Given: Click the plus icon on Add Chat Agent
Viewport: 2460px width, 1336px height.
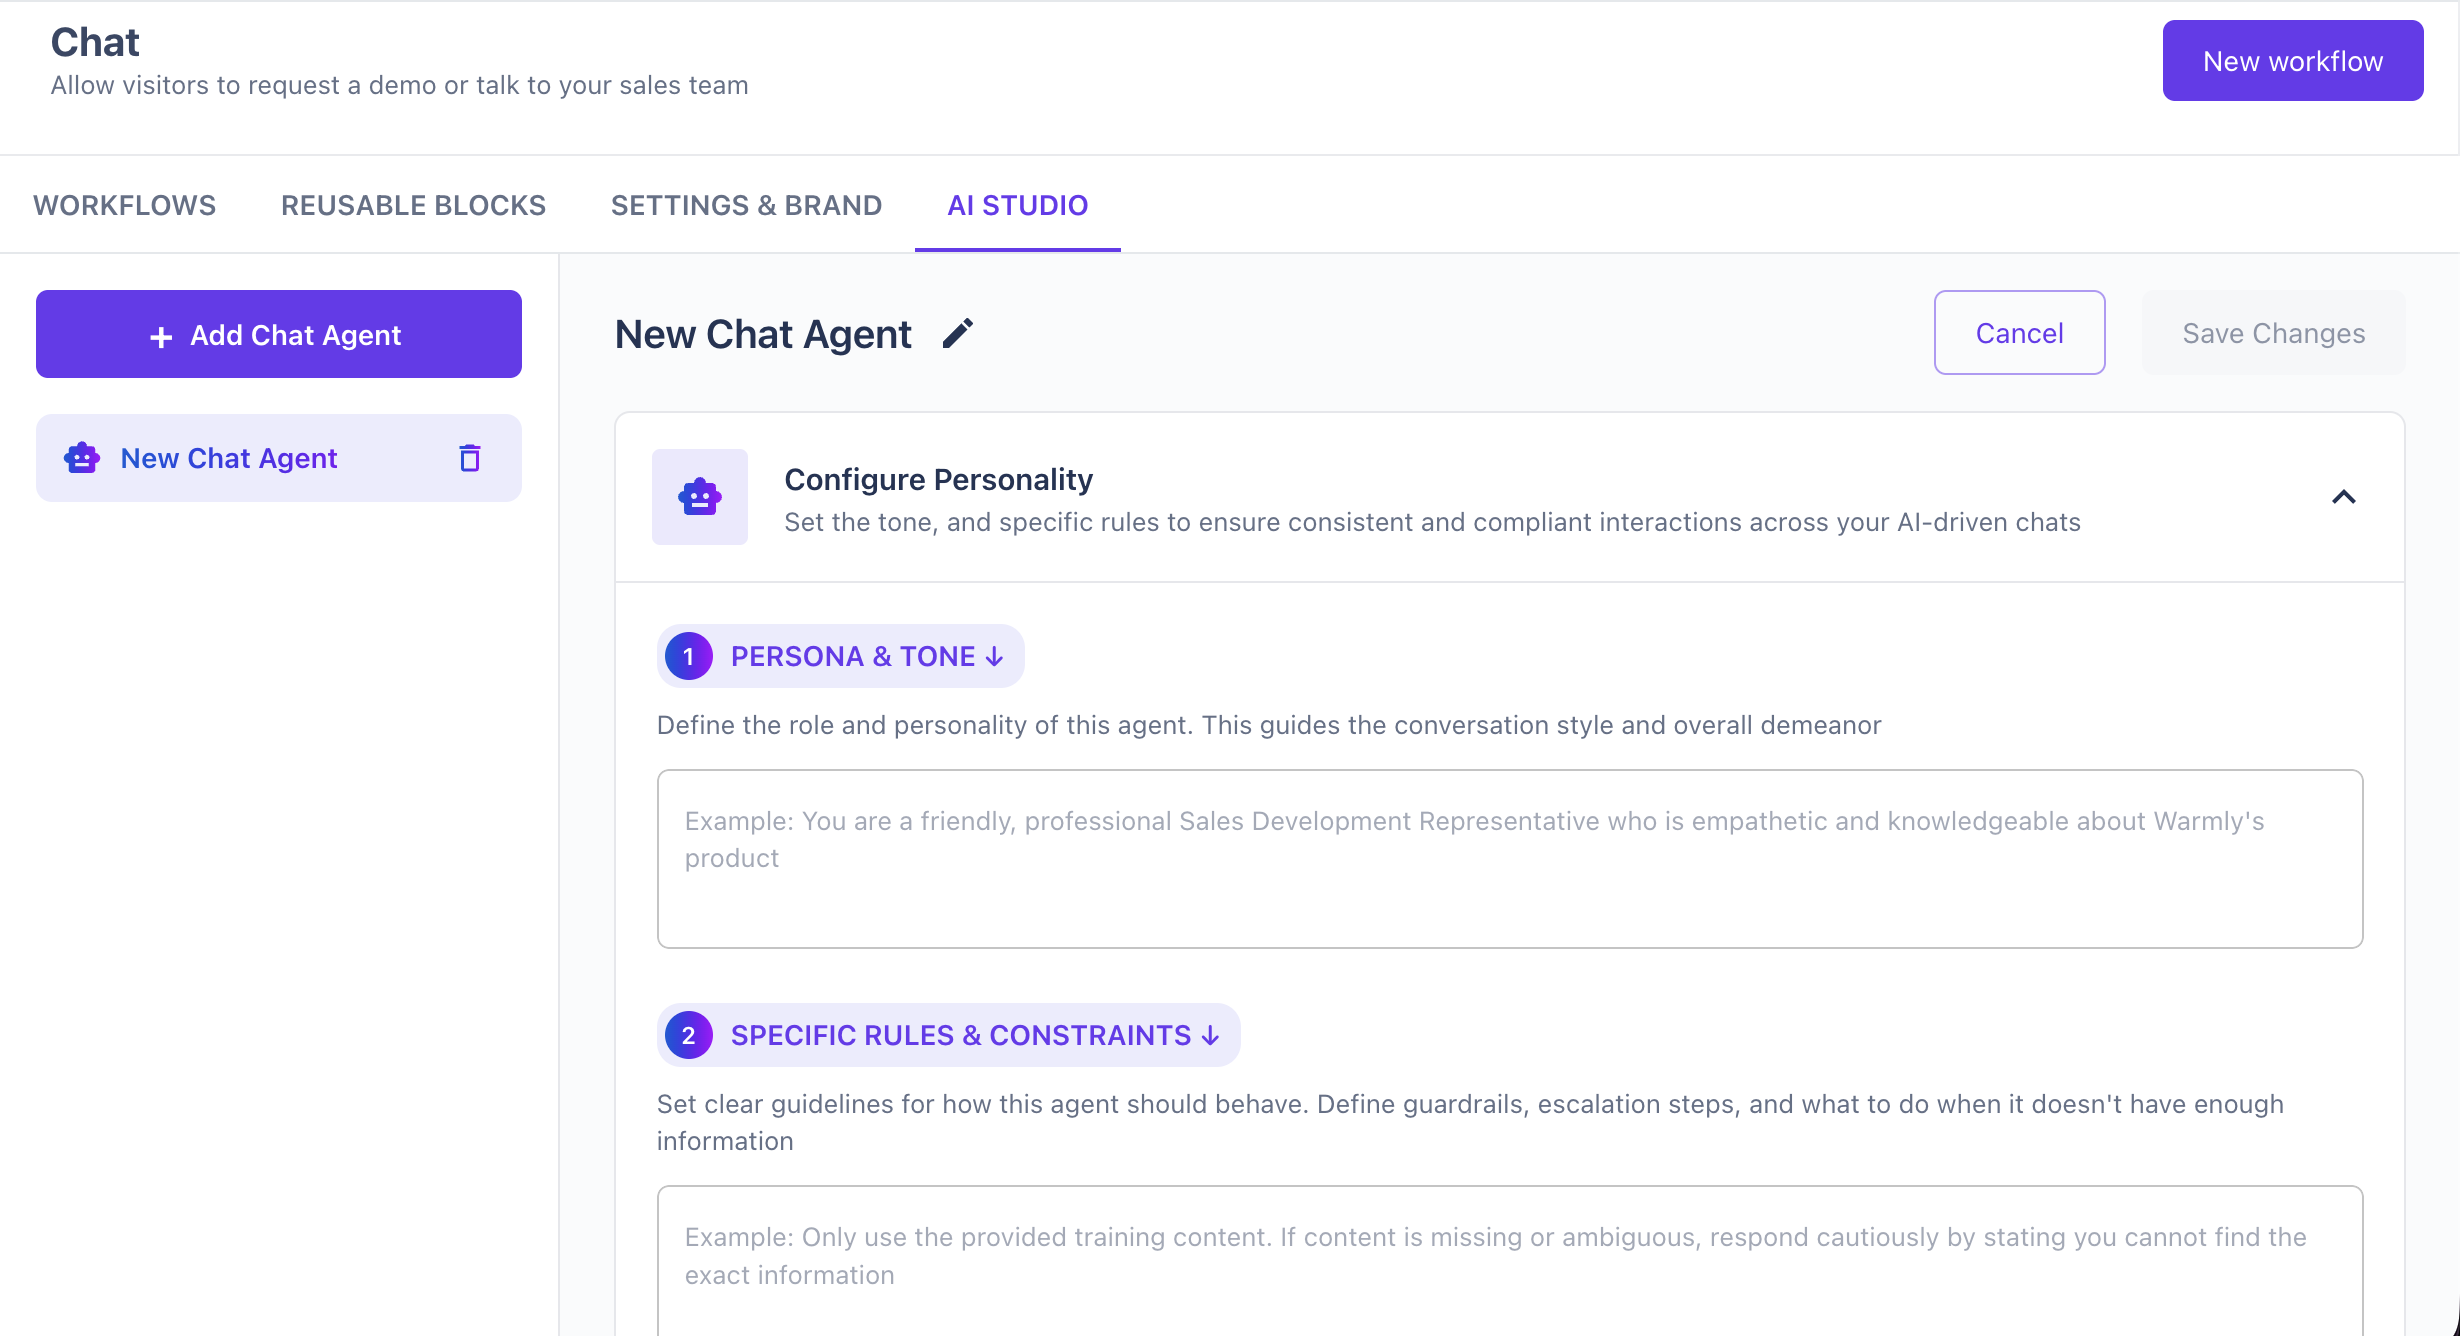Looking at the screenshot, I should [161, 337].
